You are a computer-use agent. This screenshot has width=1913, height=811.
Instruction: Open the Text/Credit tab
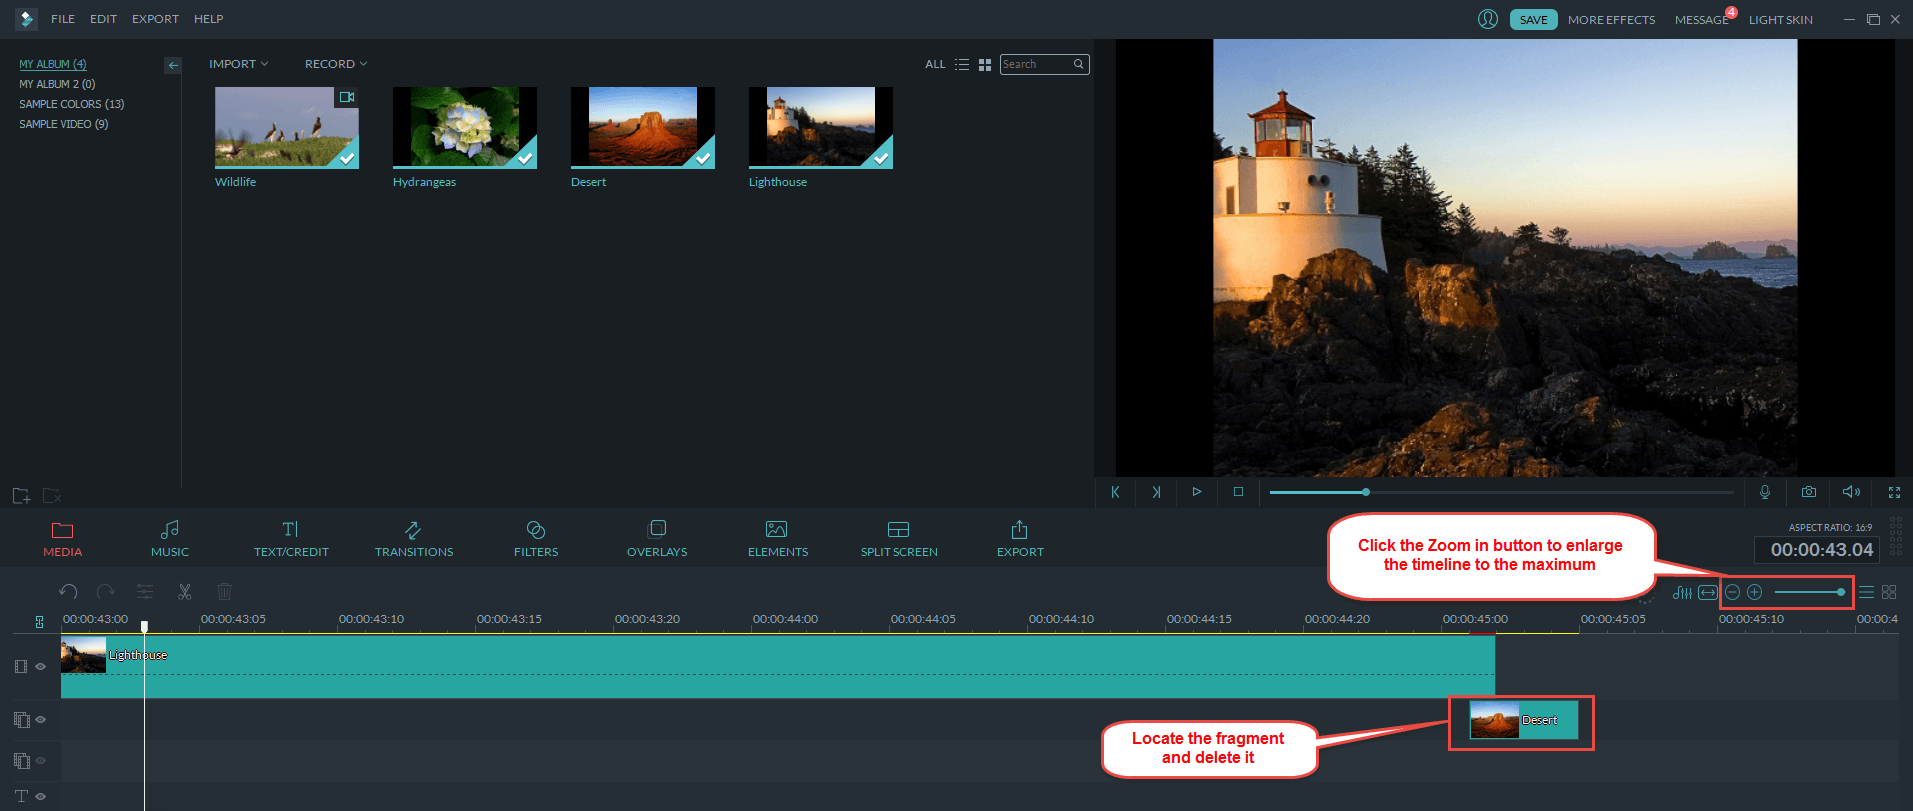coord(291,539)
